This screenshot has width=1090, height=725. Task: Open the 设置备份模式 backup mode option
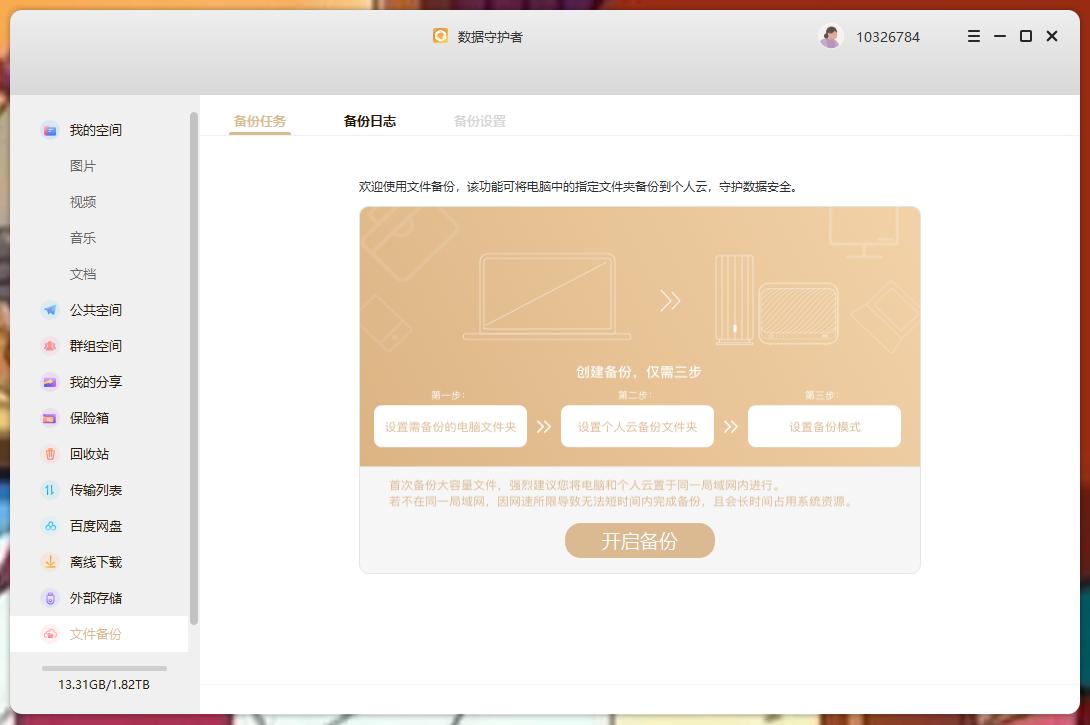point(824,426)
